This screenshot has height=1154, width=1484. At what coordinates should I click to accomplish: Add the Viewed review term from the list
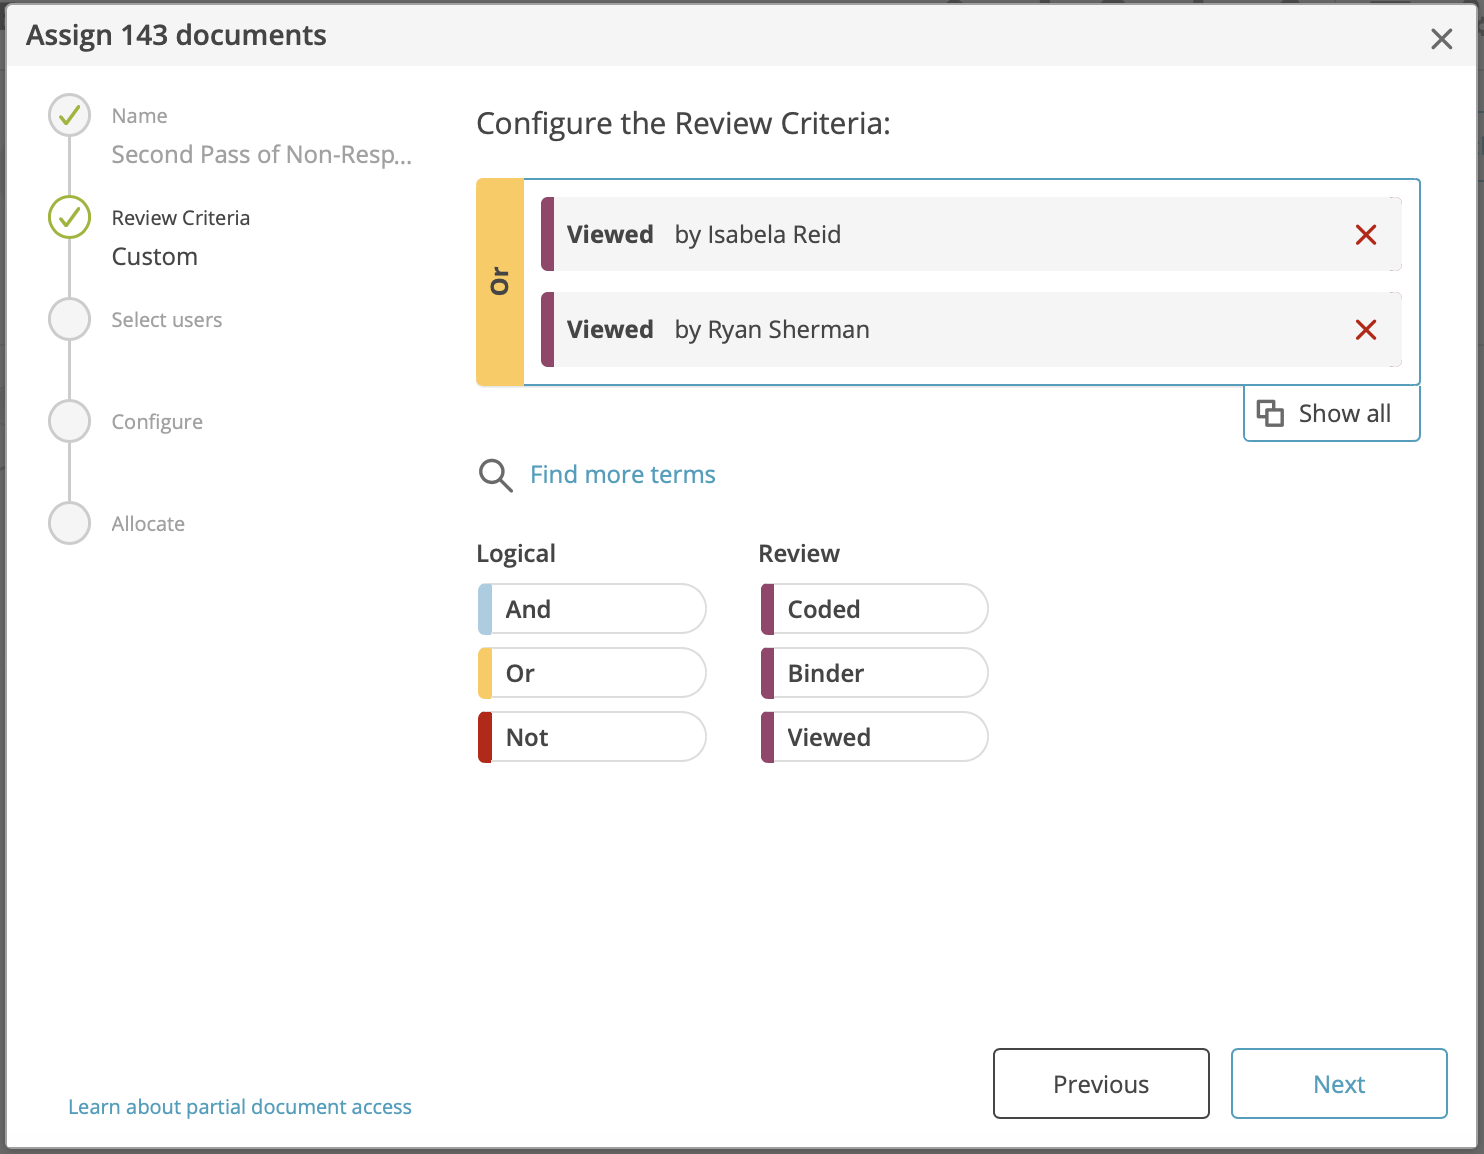click(x=874, y=737)
